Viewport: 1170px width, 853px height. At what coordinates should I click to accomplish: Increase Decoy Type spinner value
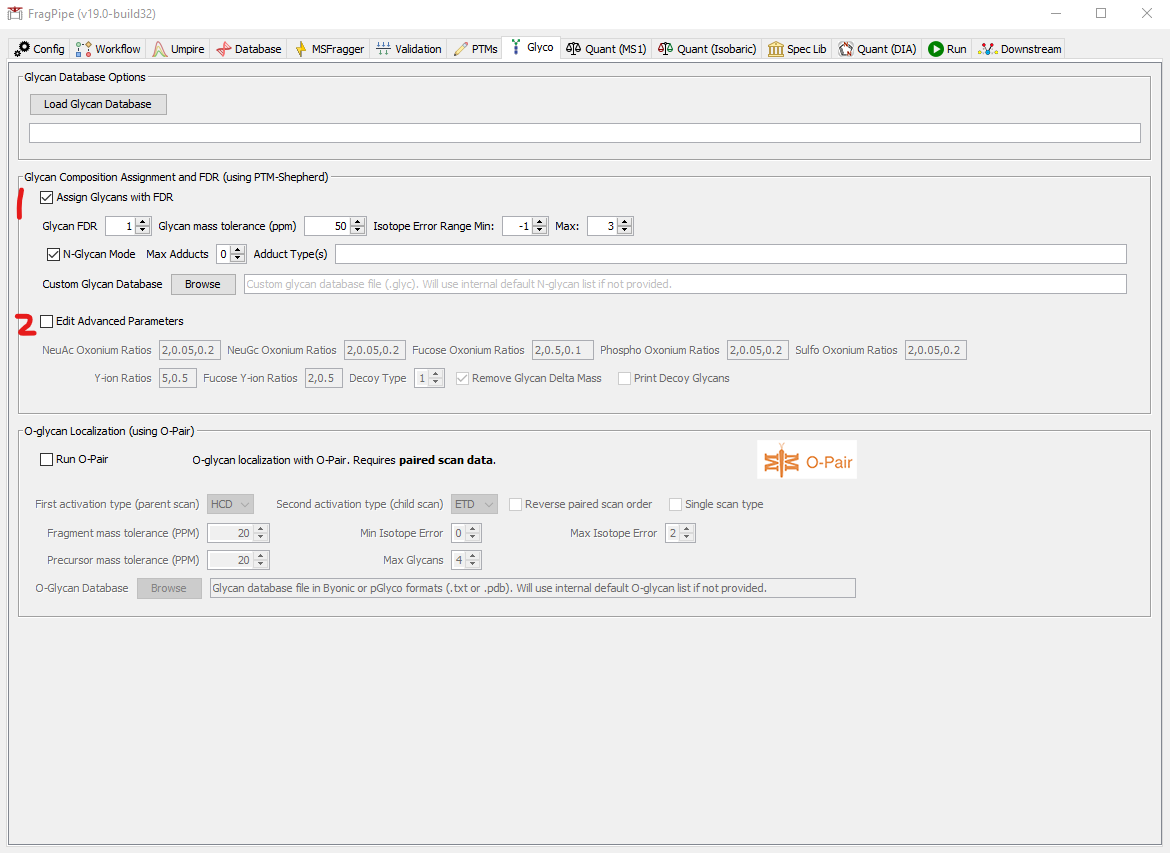coord(437,374)
